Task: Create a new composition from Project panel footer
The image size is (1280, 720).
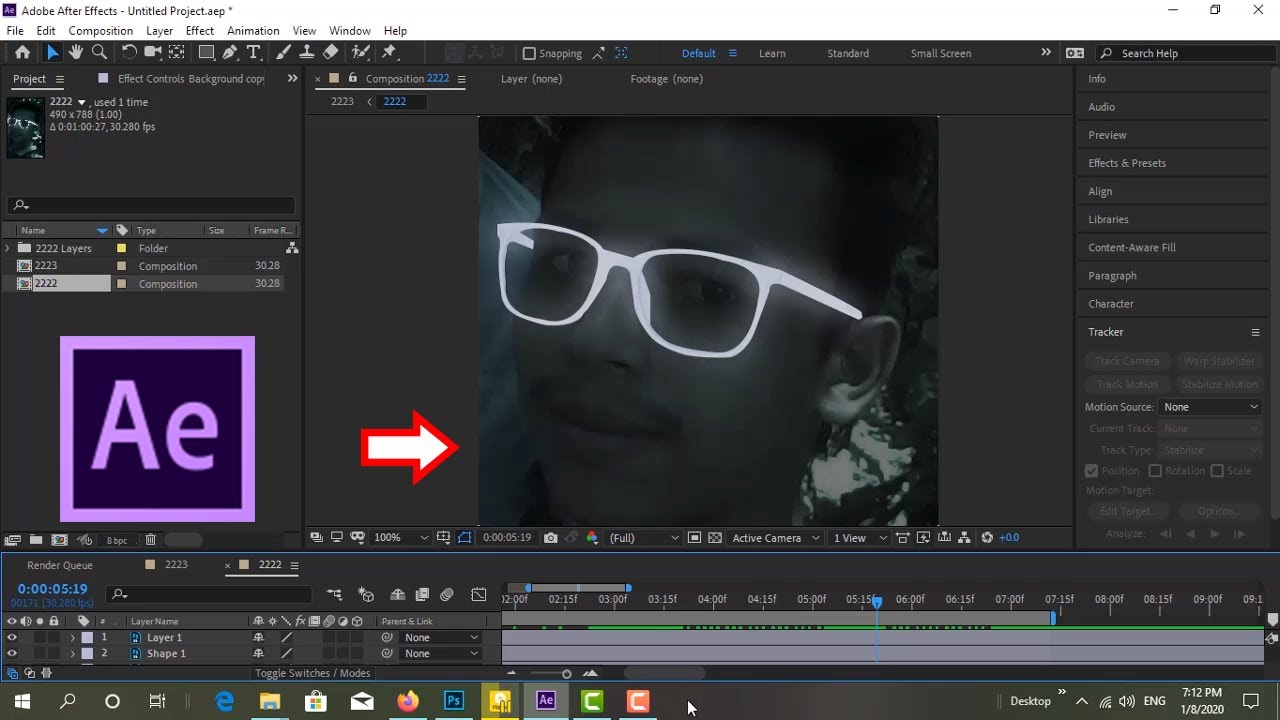Action: (59, 540)
